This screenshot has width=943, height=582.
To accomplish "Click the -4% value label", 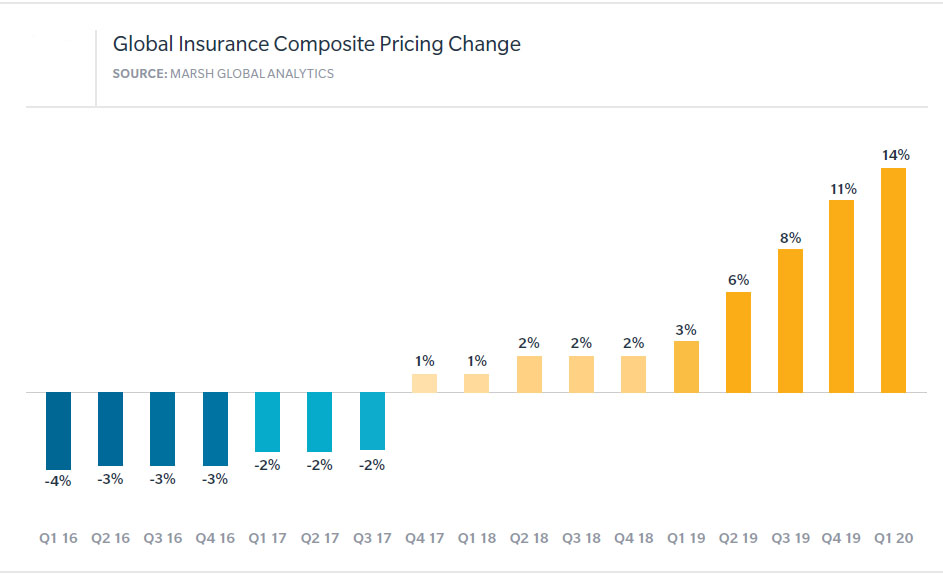I will (x=58, y=481).
